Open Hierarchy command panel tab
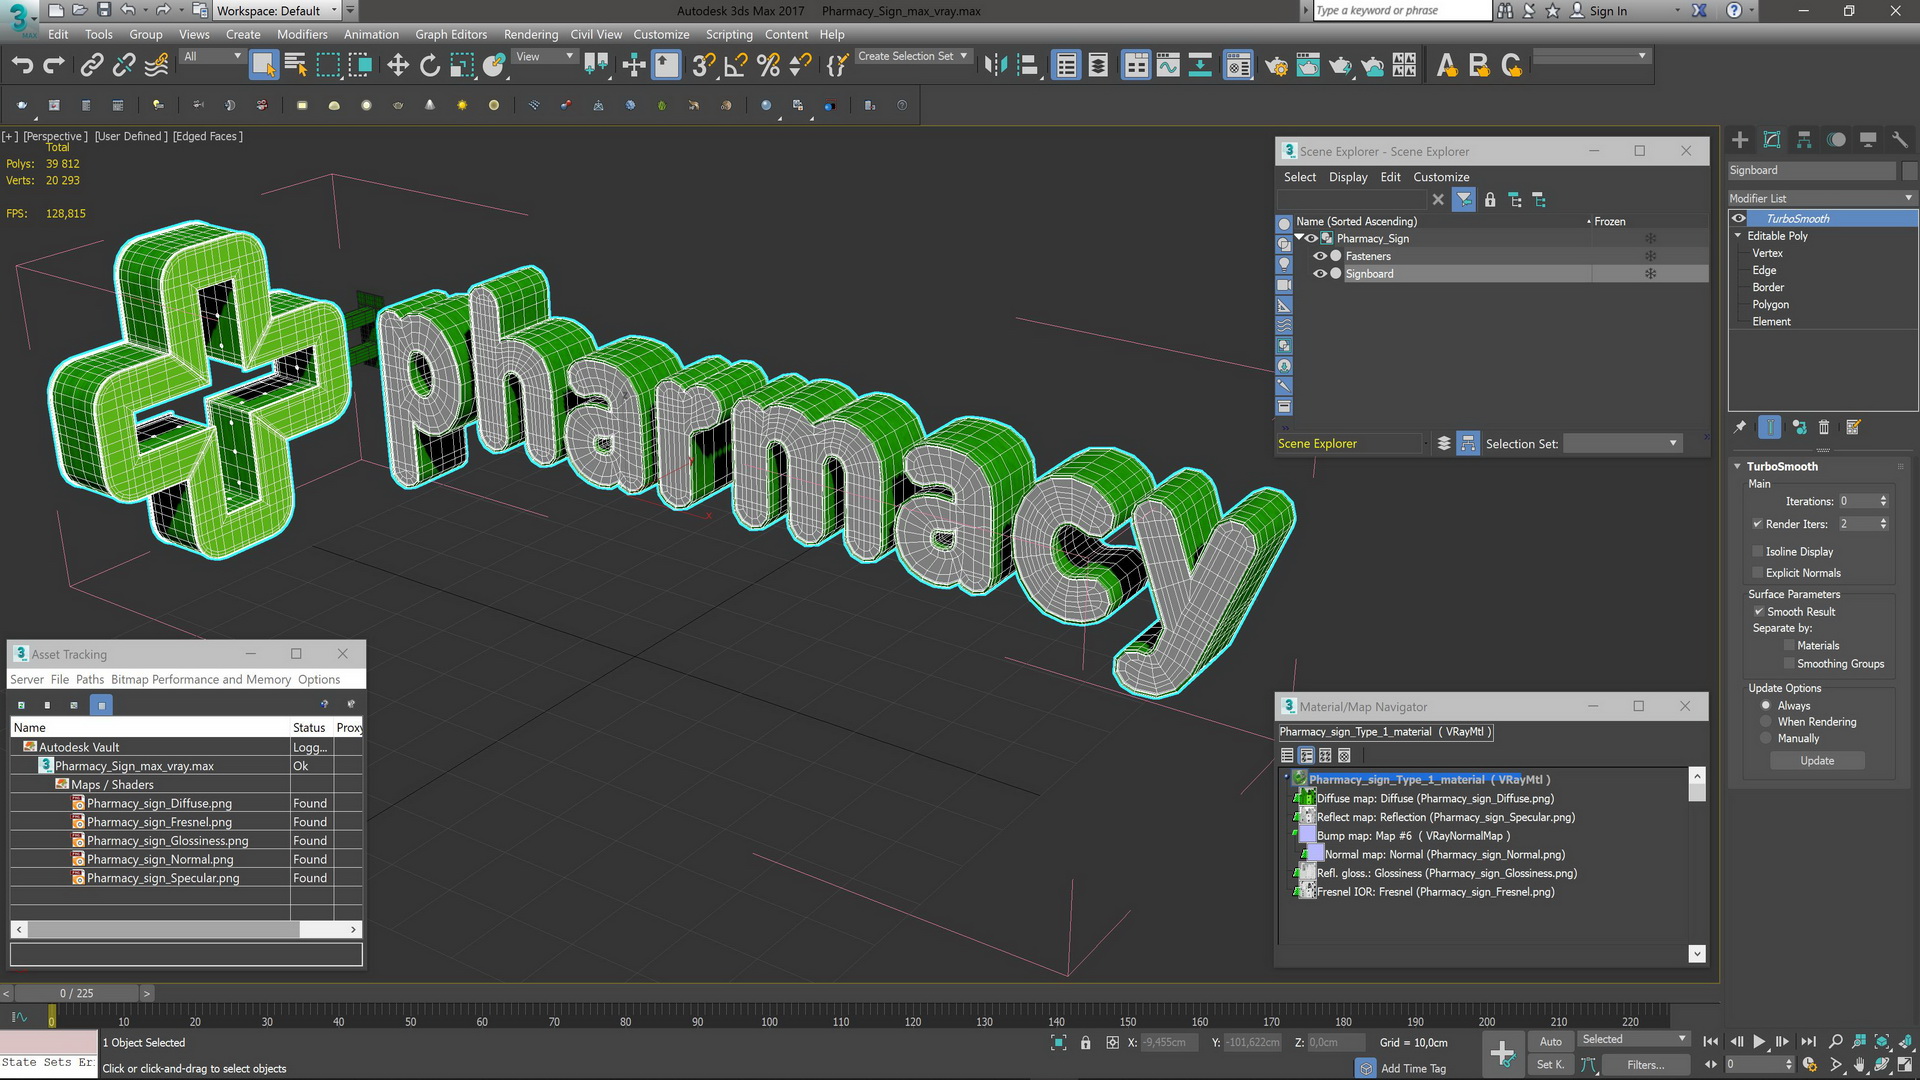 [x=1804, y=140]
